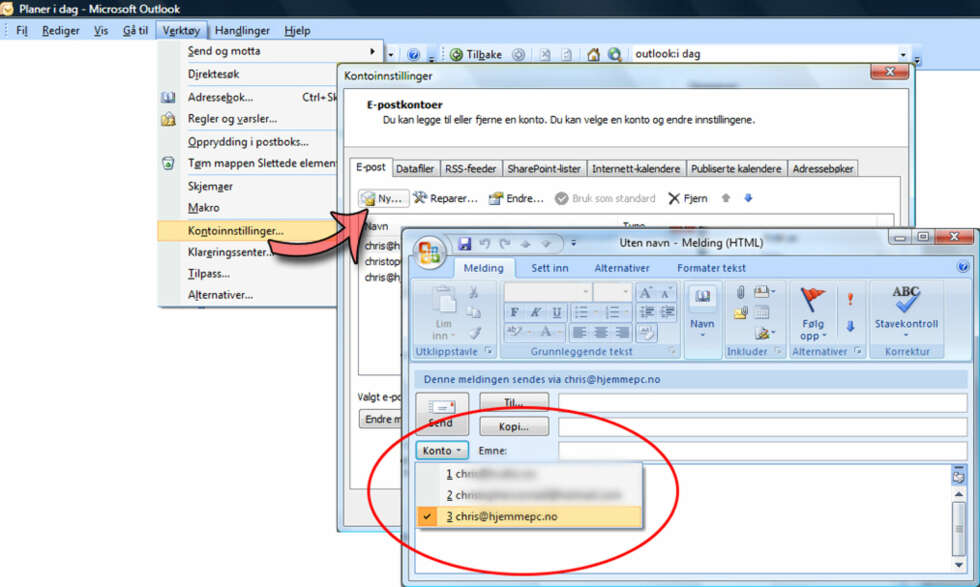Viewport: 980px width, 587px height.
Task: Click Fjern to remove account
Action: [688, 198]
